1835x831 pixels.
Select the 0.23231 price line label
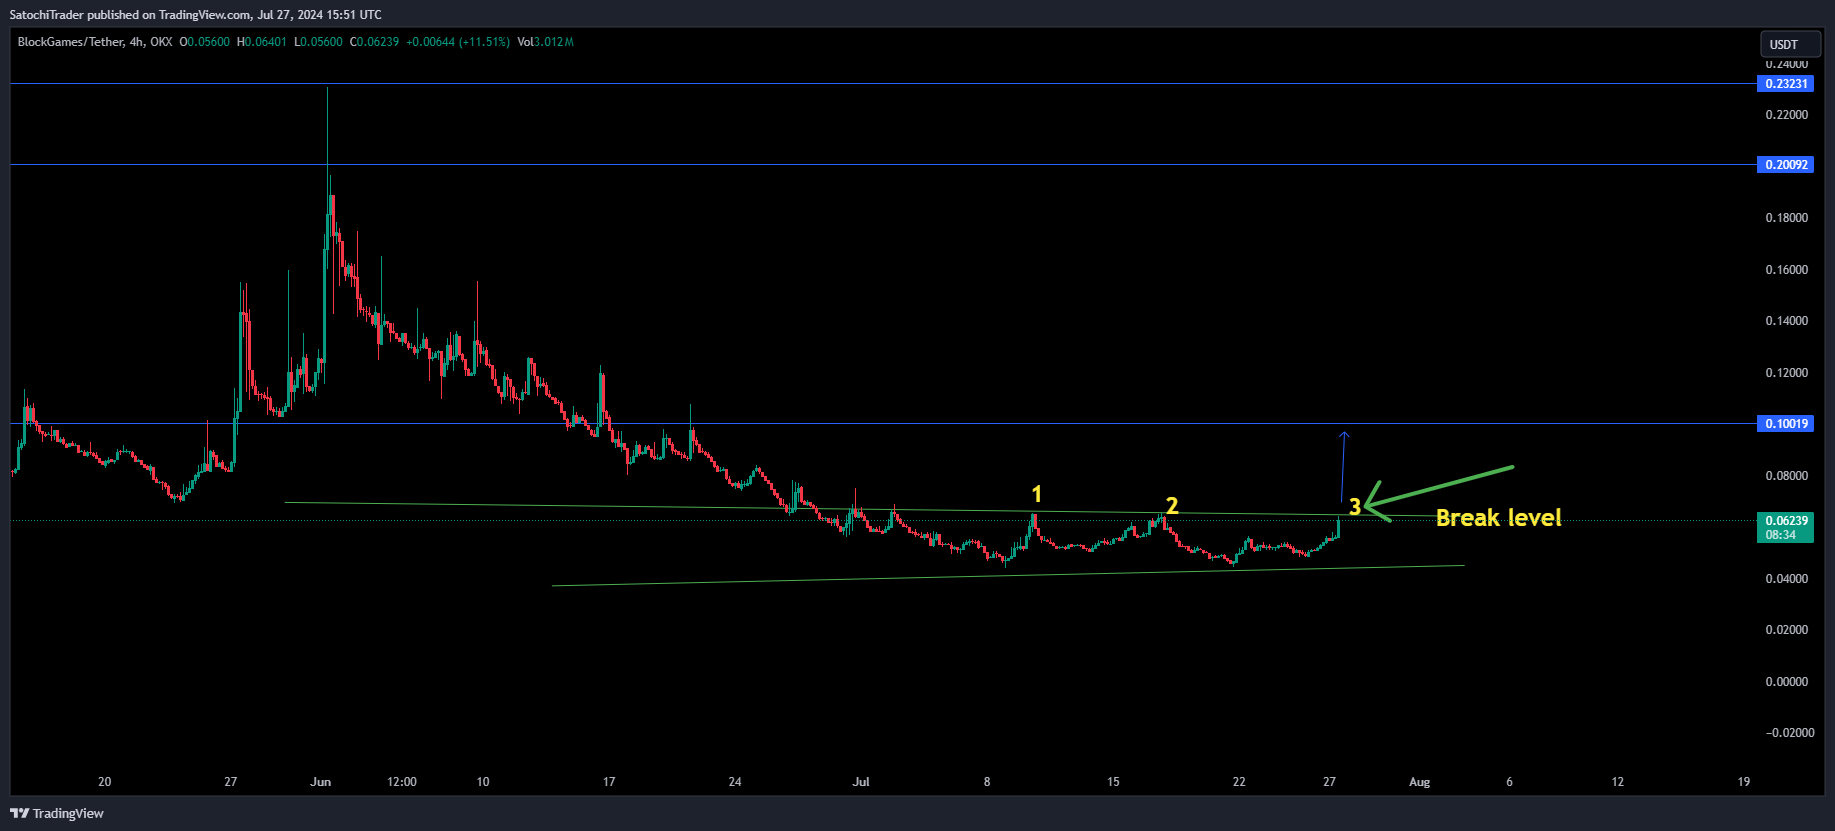pyautogui.click(x=1786, y=84)
